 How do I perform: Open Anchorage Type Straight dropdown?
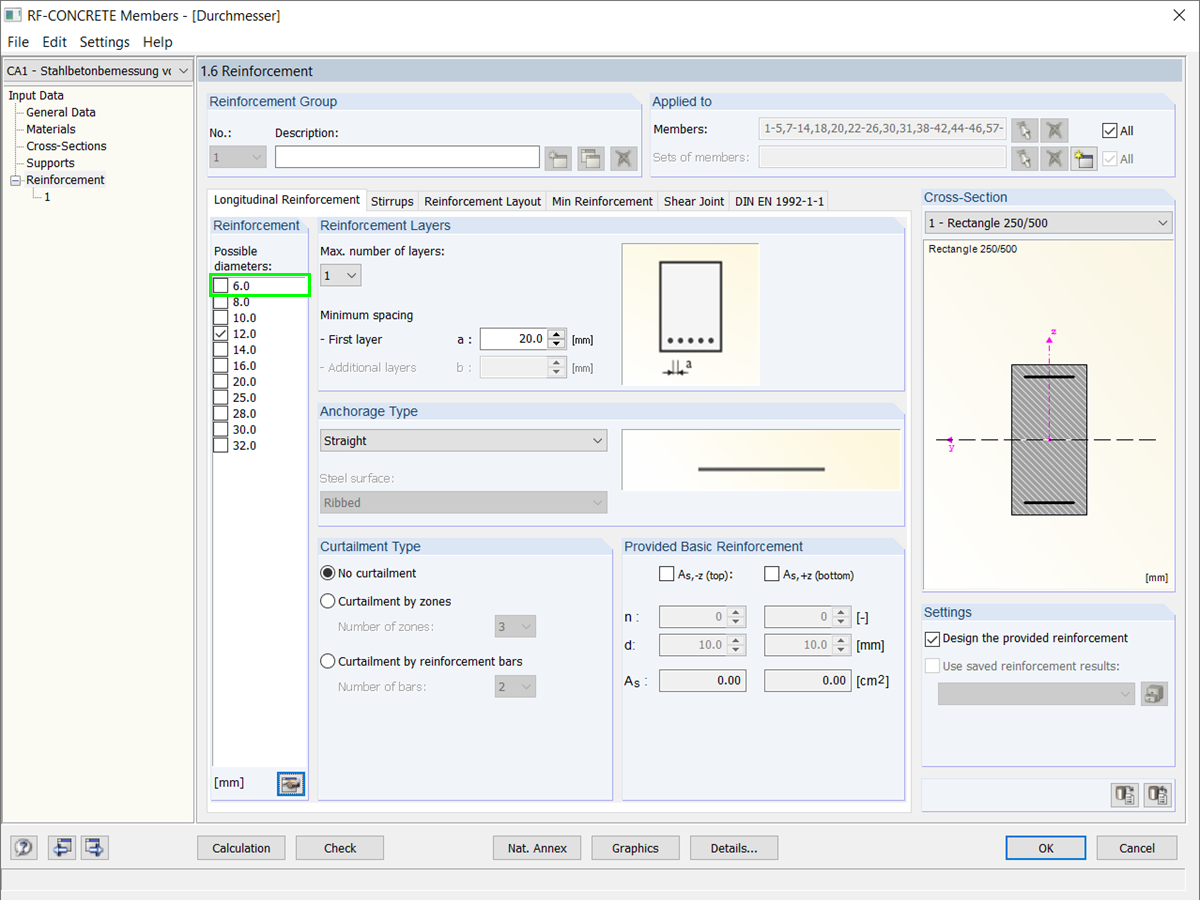[464, 441]
